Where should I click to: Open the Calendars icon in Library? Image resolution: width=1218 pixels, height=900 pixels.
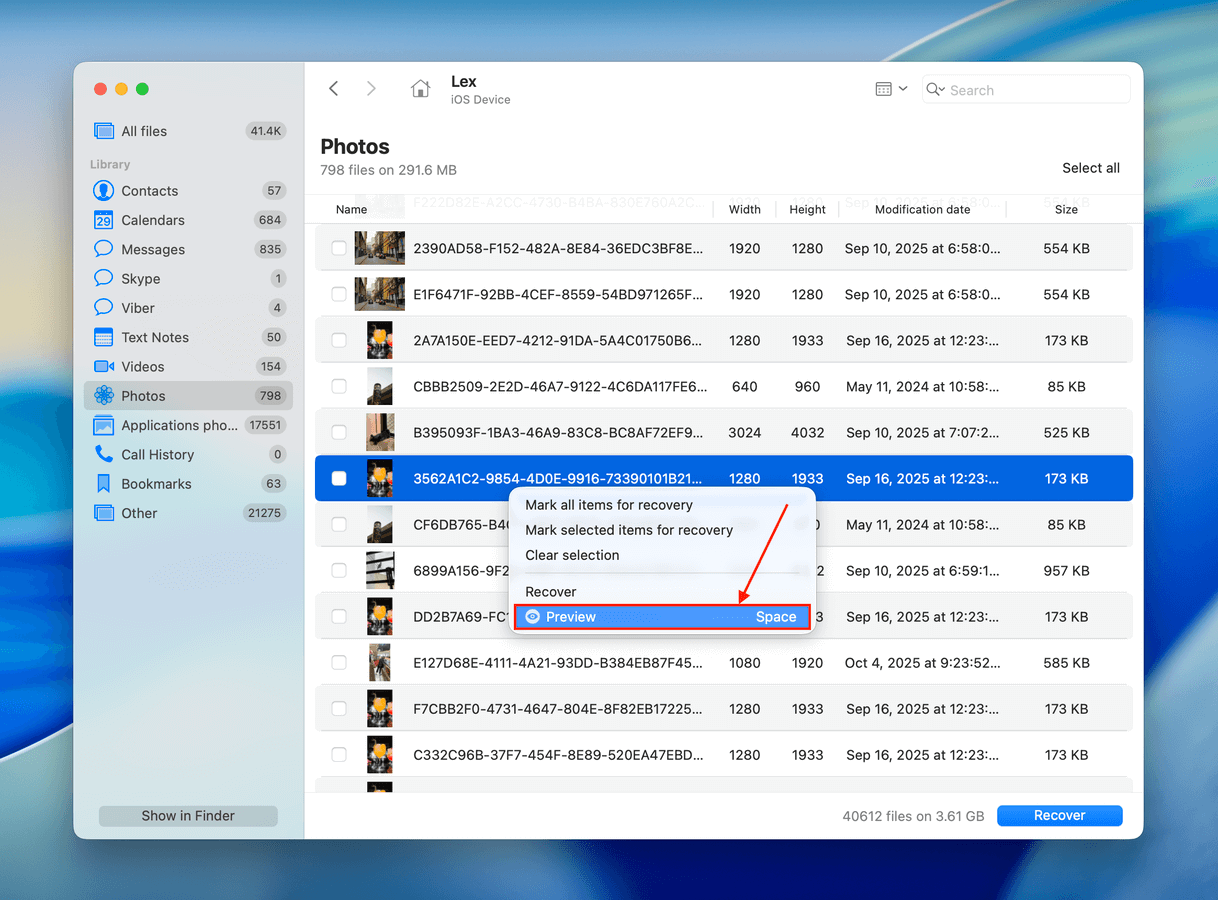(103, 220)
